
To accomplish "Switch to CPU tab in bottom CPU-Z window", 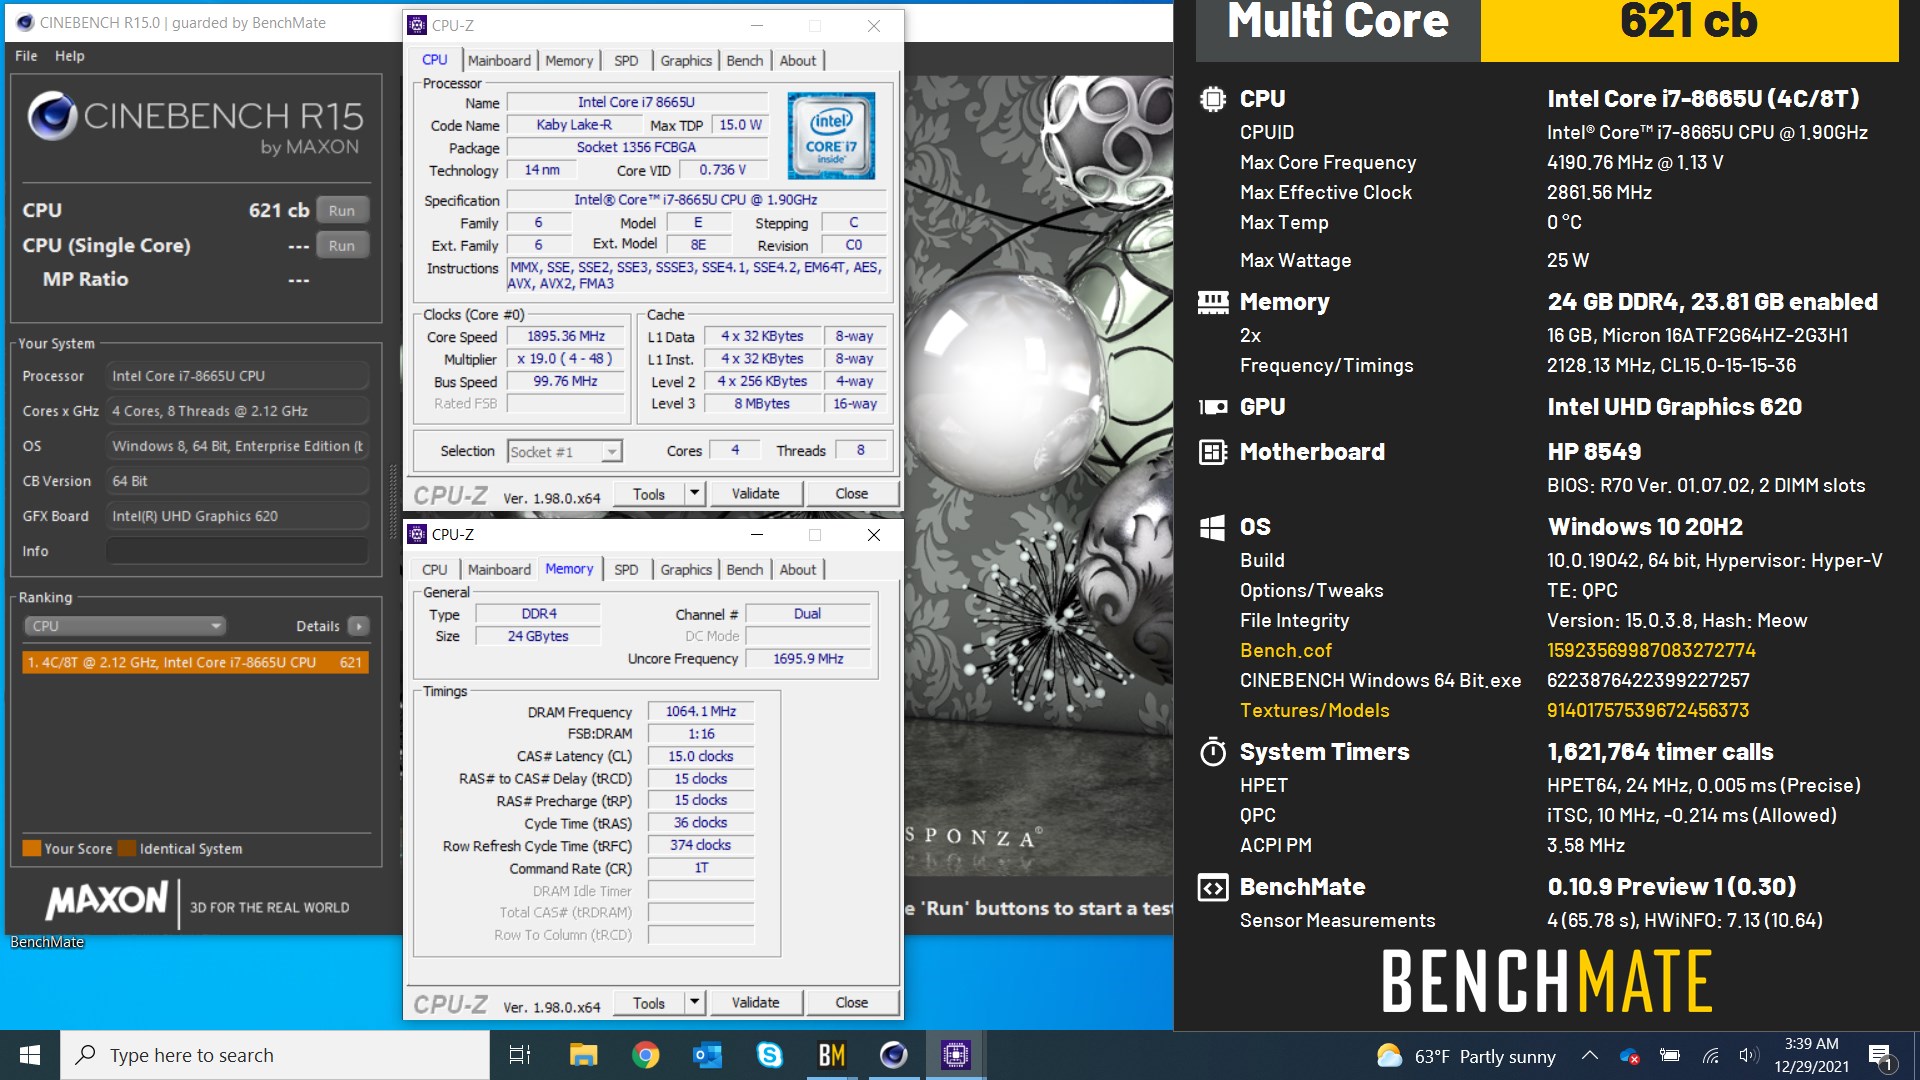I will [x=435, y=570].
